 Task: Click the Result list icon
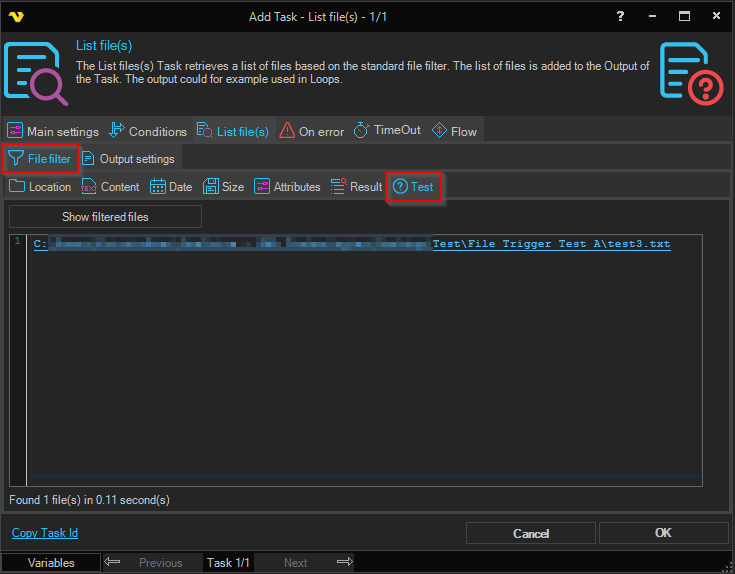pos(338,186)
